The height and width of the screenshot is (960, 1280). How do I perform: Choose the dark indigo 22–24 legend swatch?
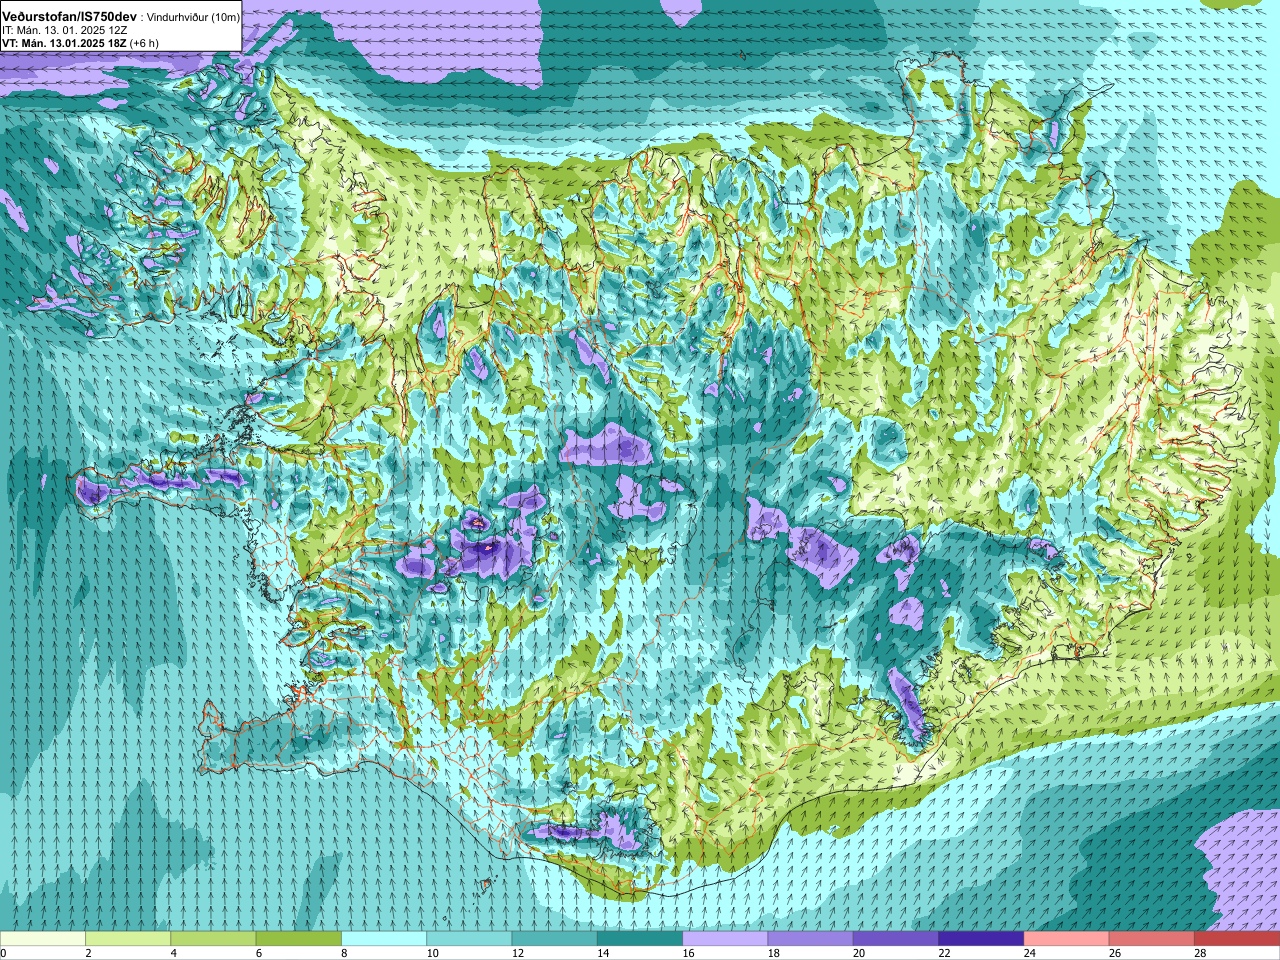pyautogui.click(x=981, y=939)
